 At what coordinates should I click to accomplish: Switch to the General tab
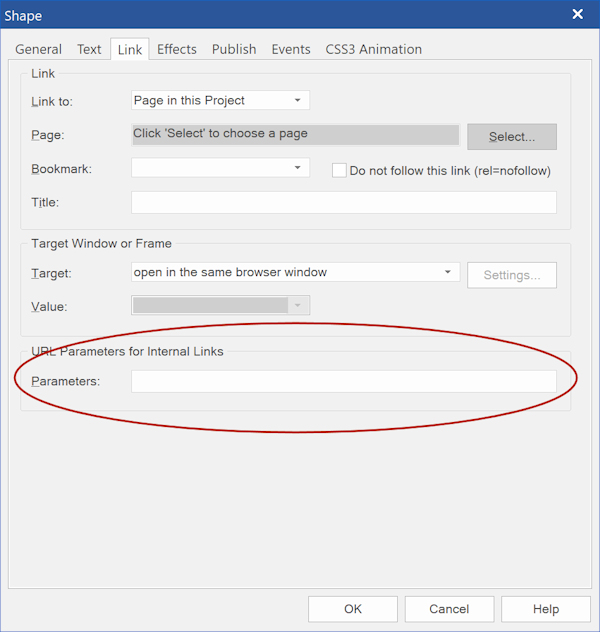[x=38, y=49]
